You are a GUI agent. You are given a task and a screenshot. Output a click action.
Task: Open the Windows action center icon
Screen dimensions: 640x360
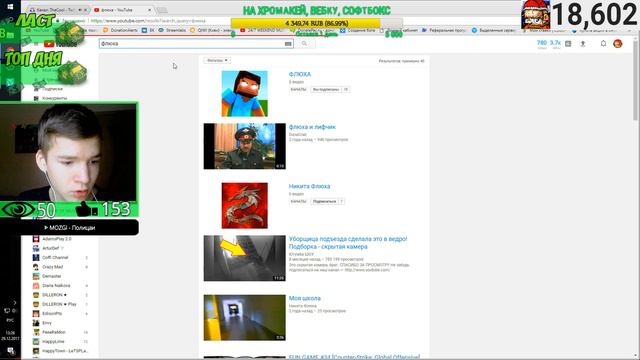pyautogui.click(x=11, y=351)
